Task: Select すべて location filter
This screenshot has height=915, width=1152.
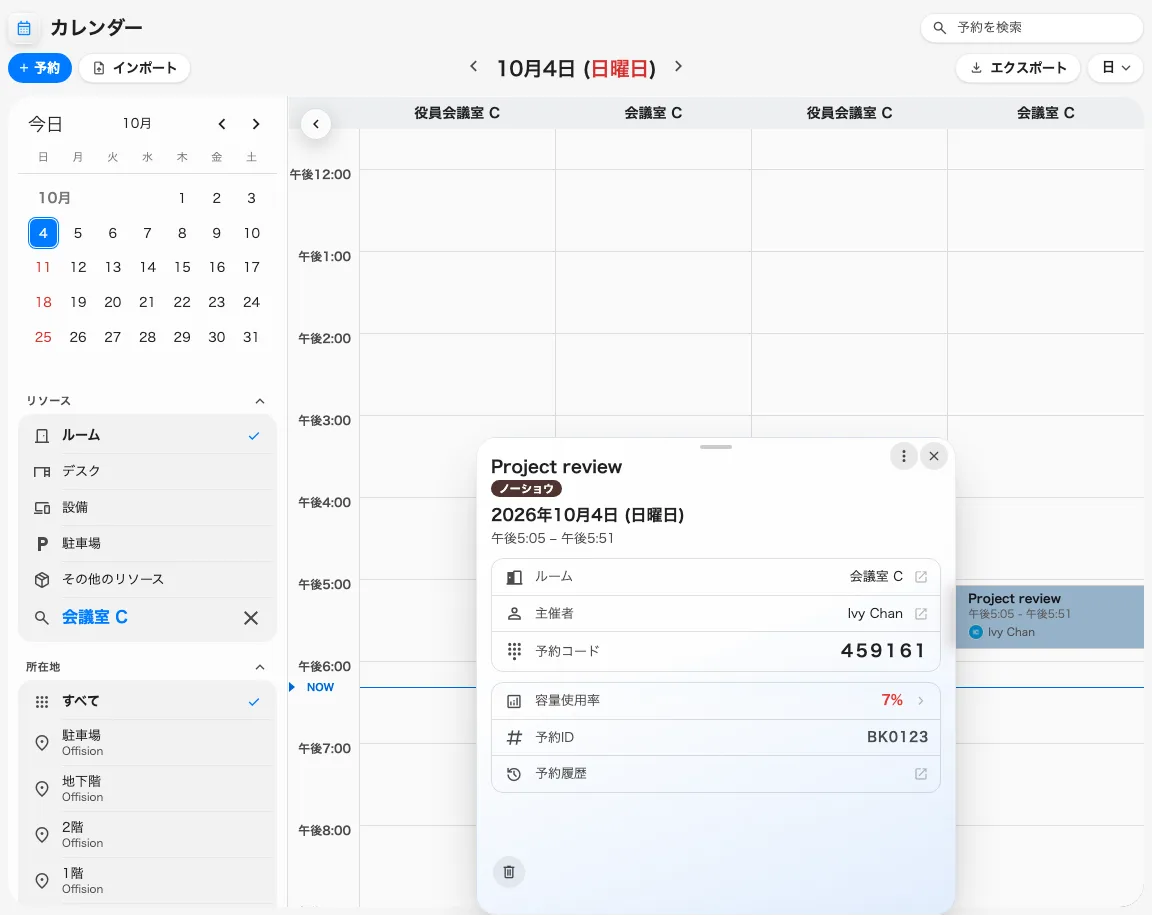Action: click(147, 701)
